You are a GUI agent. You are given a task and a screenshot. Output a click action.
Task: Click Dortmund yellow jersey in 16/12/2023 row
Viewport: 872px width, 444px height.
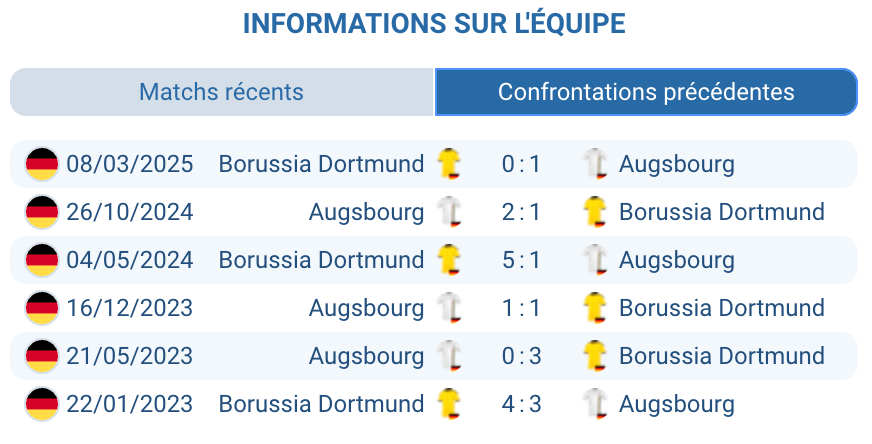click(596, 307)
